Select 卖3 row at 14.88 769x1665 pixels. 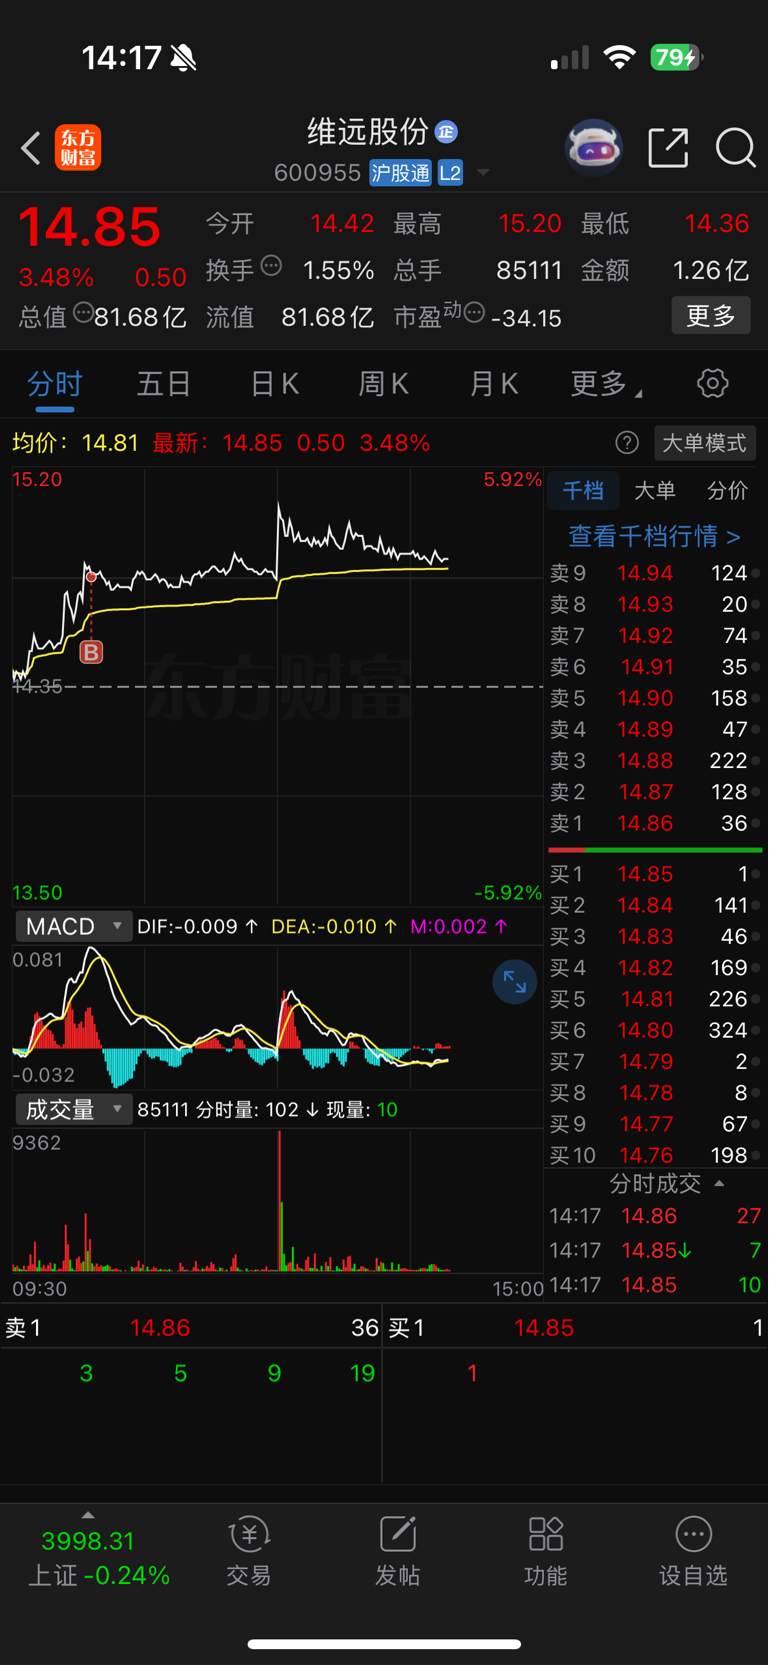(x=655, y=760)
